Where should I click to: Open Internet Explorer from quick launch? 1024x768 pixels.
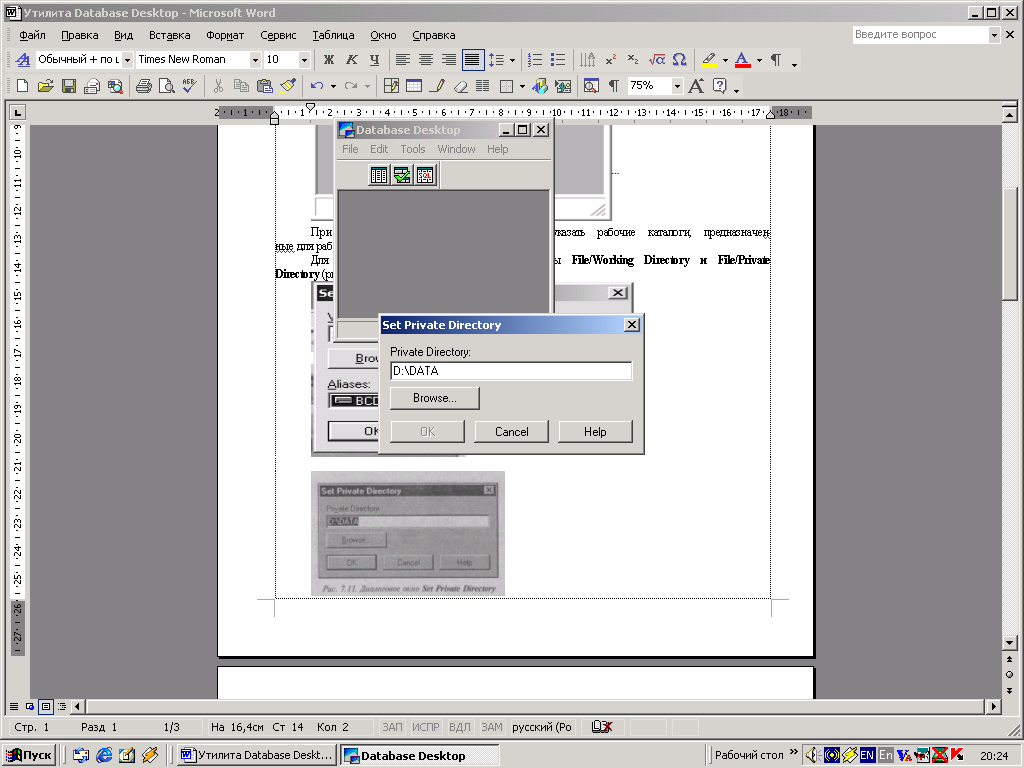click(104, 755)
